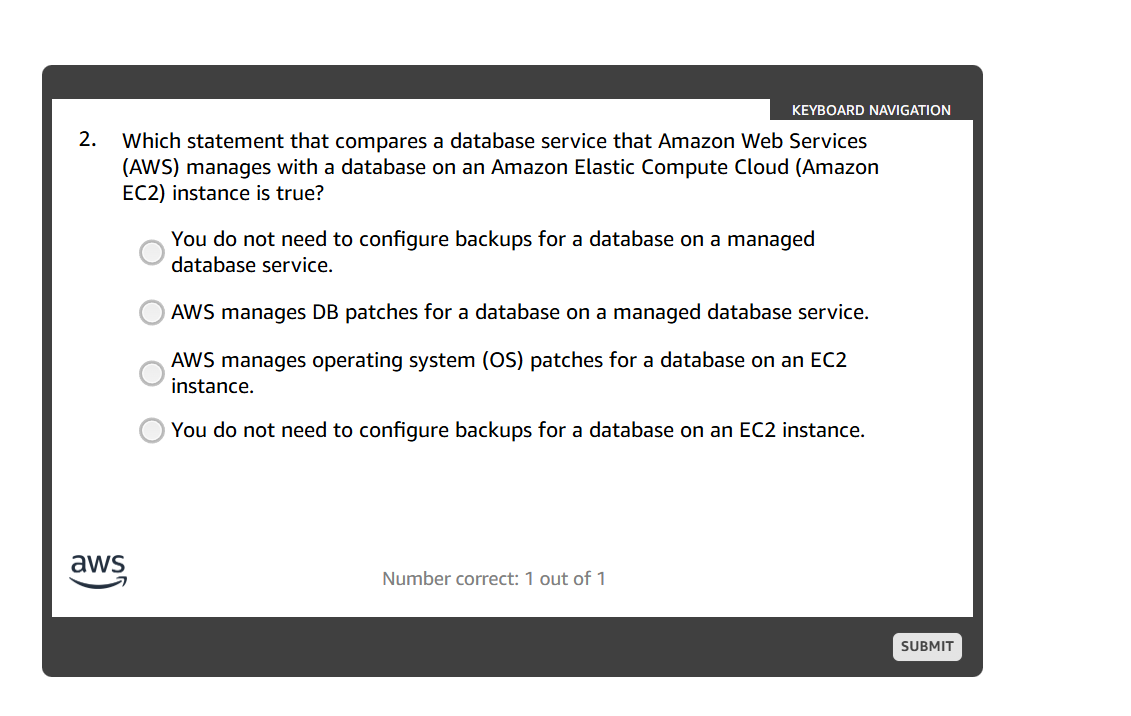This screenshot has width=1131, height=716.
Task: Click the option text mentioning managed database service patches
Action: [x=520, y=312]
